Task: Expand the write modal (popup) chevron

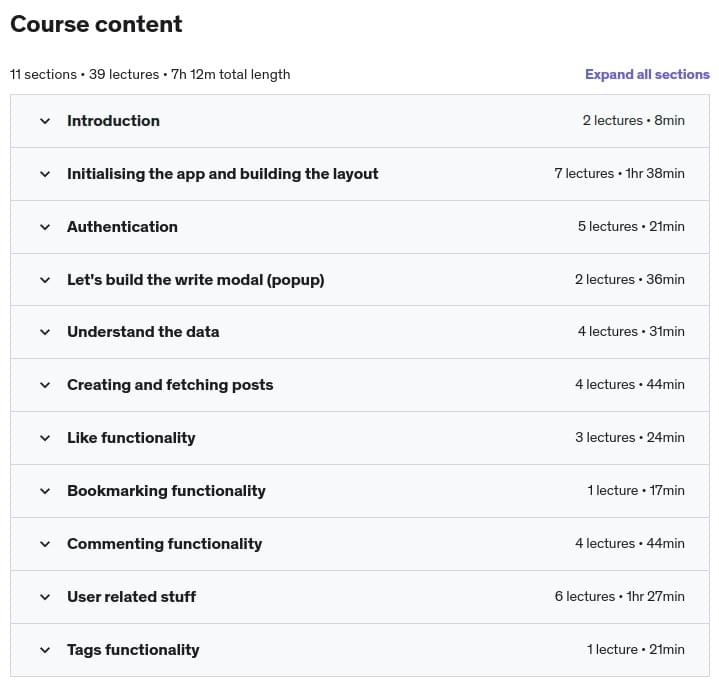Action: [45, 280]
